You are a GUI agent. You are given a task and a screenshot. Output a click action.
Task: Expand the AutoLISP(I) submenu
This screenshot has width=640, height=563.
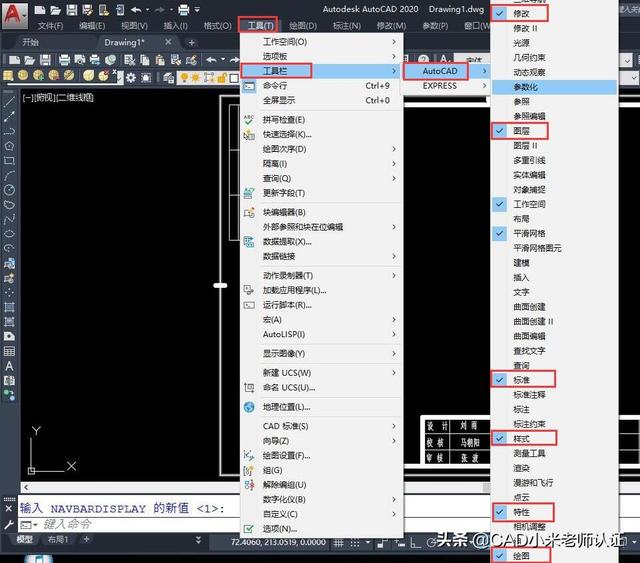coord(322,334)
